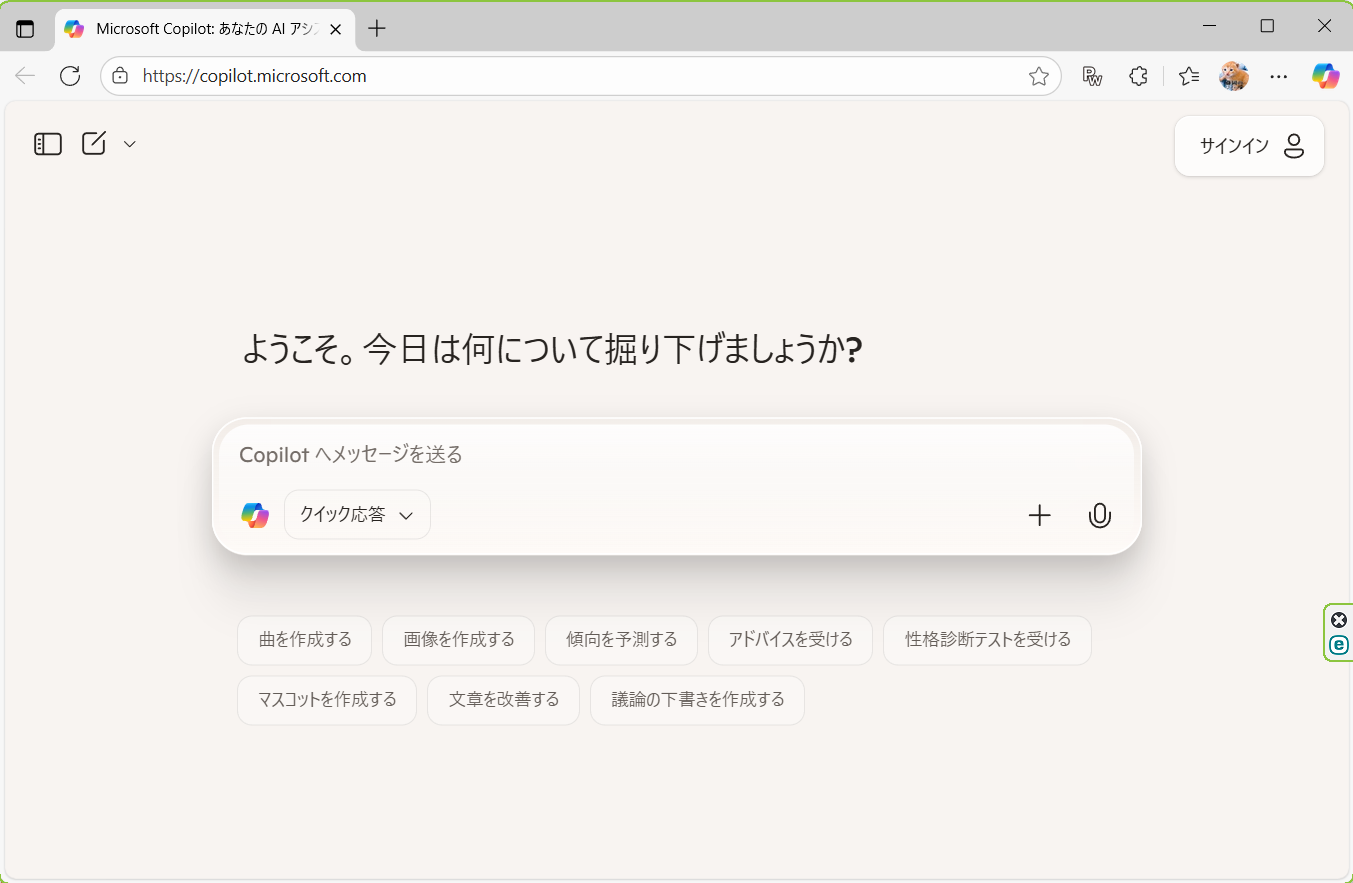This screenshot has width=1353, height=883.
Task: Add page to favorites with star icon
Action: point(1039,76)
